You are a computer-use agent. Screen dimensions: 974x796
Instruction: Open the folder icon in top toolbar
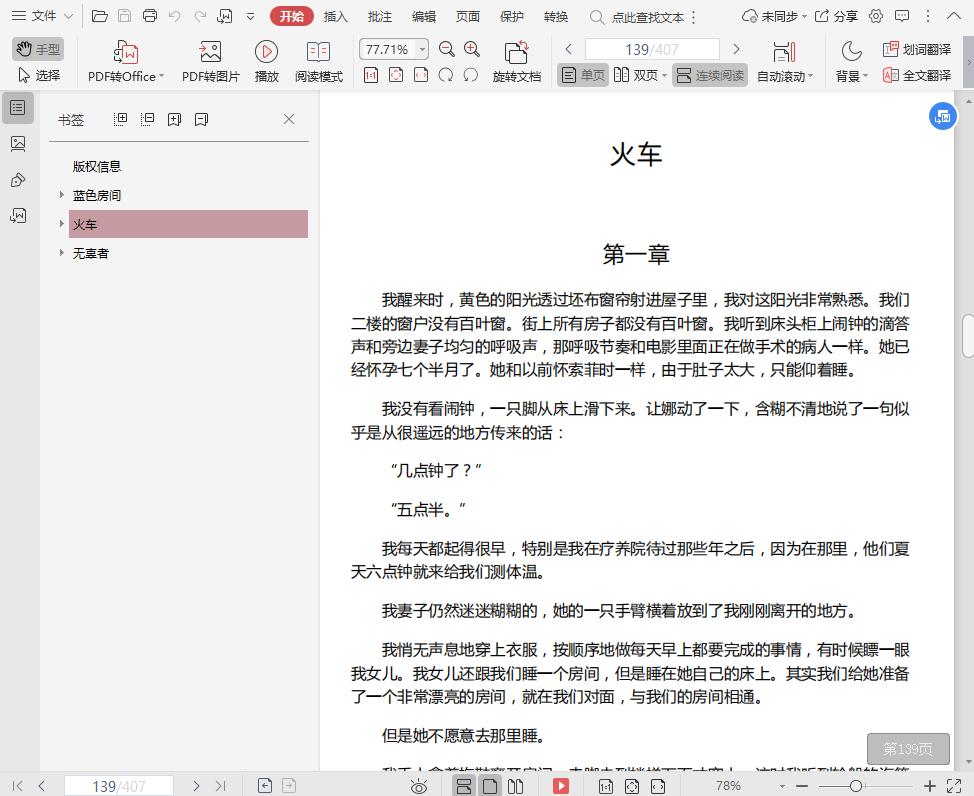pyautogui.click(x=99, y=16)
